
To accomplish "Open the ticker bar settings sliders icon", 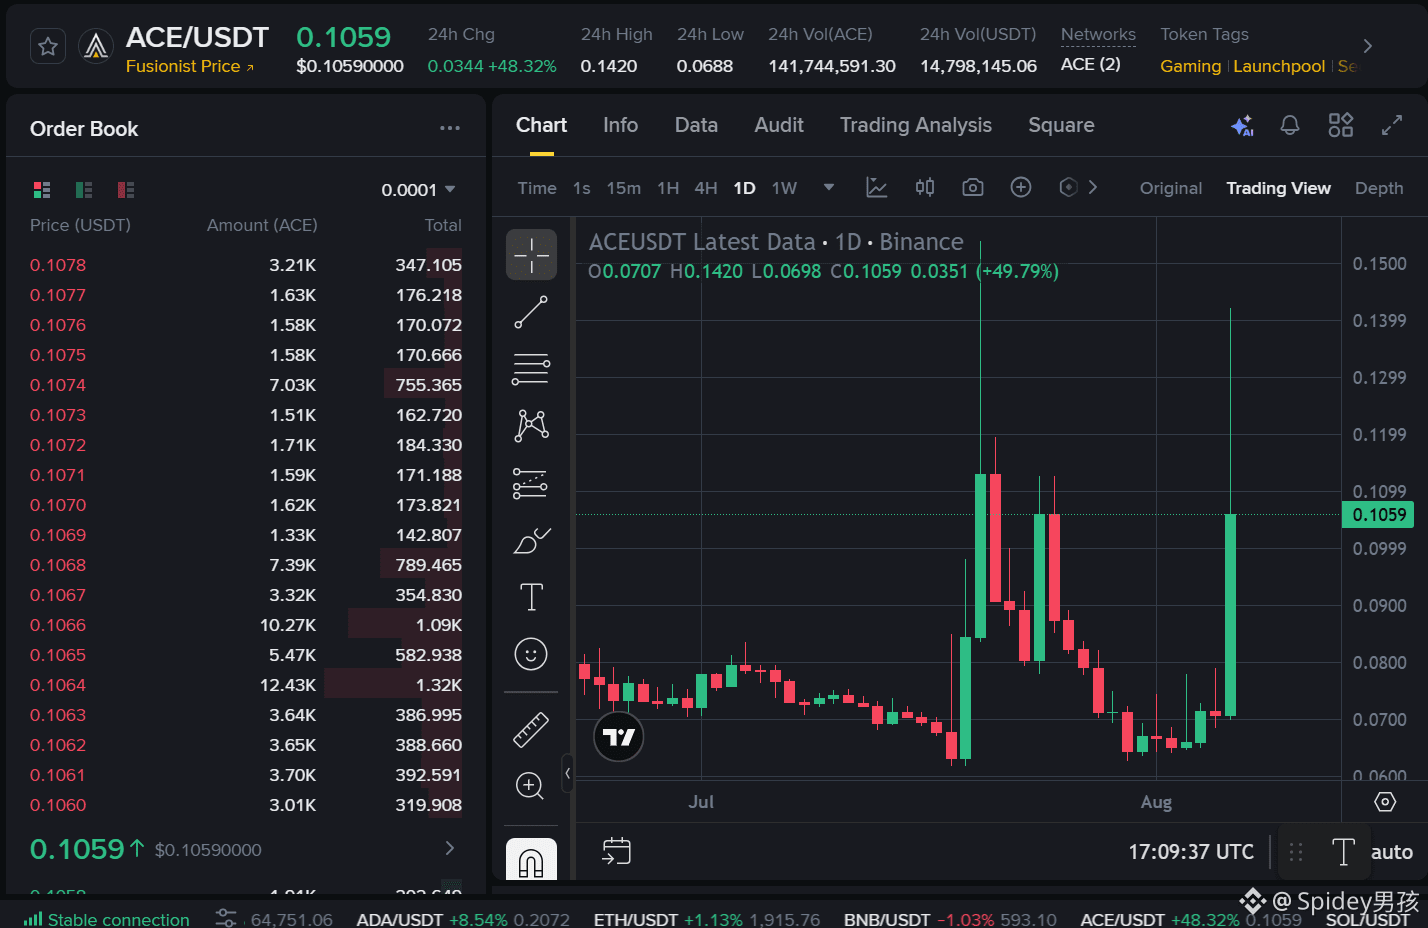I will click(226, 918).
